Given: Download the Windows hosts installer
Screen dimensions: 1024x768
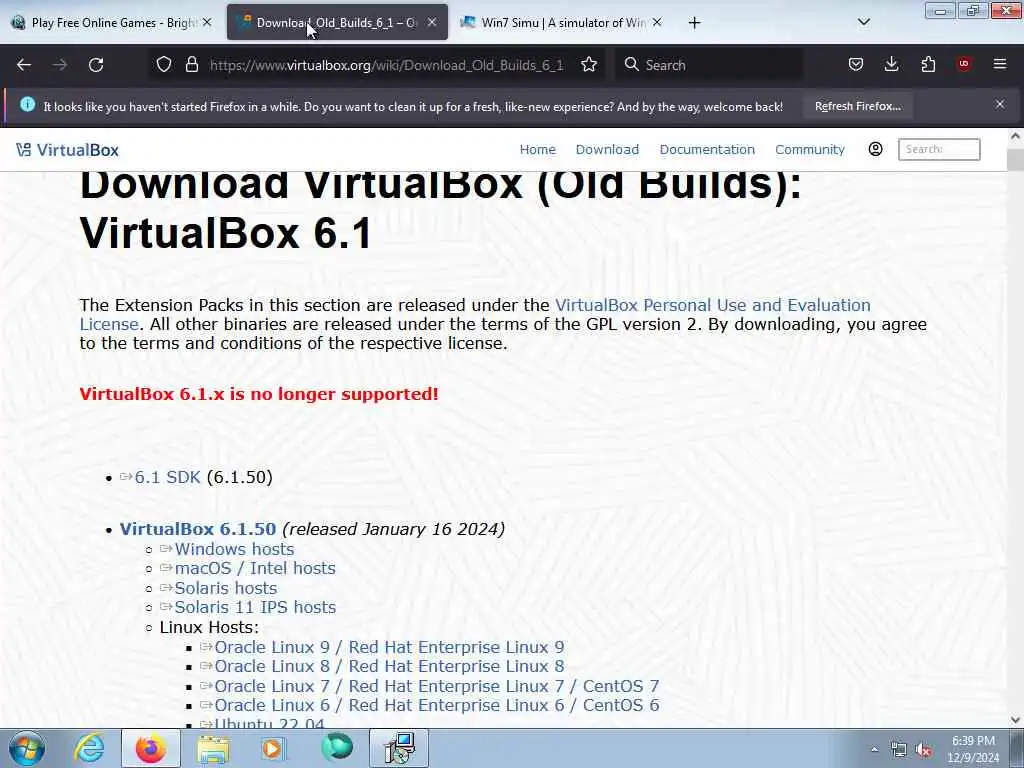Looking at the screenshot, I should pyautogui.click(x=234, y=549).
